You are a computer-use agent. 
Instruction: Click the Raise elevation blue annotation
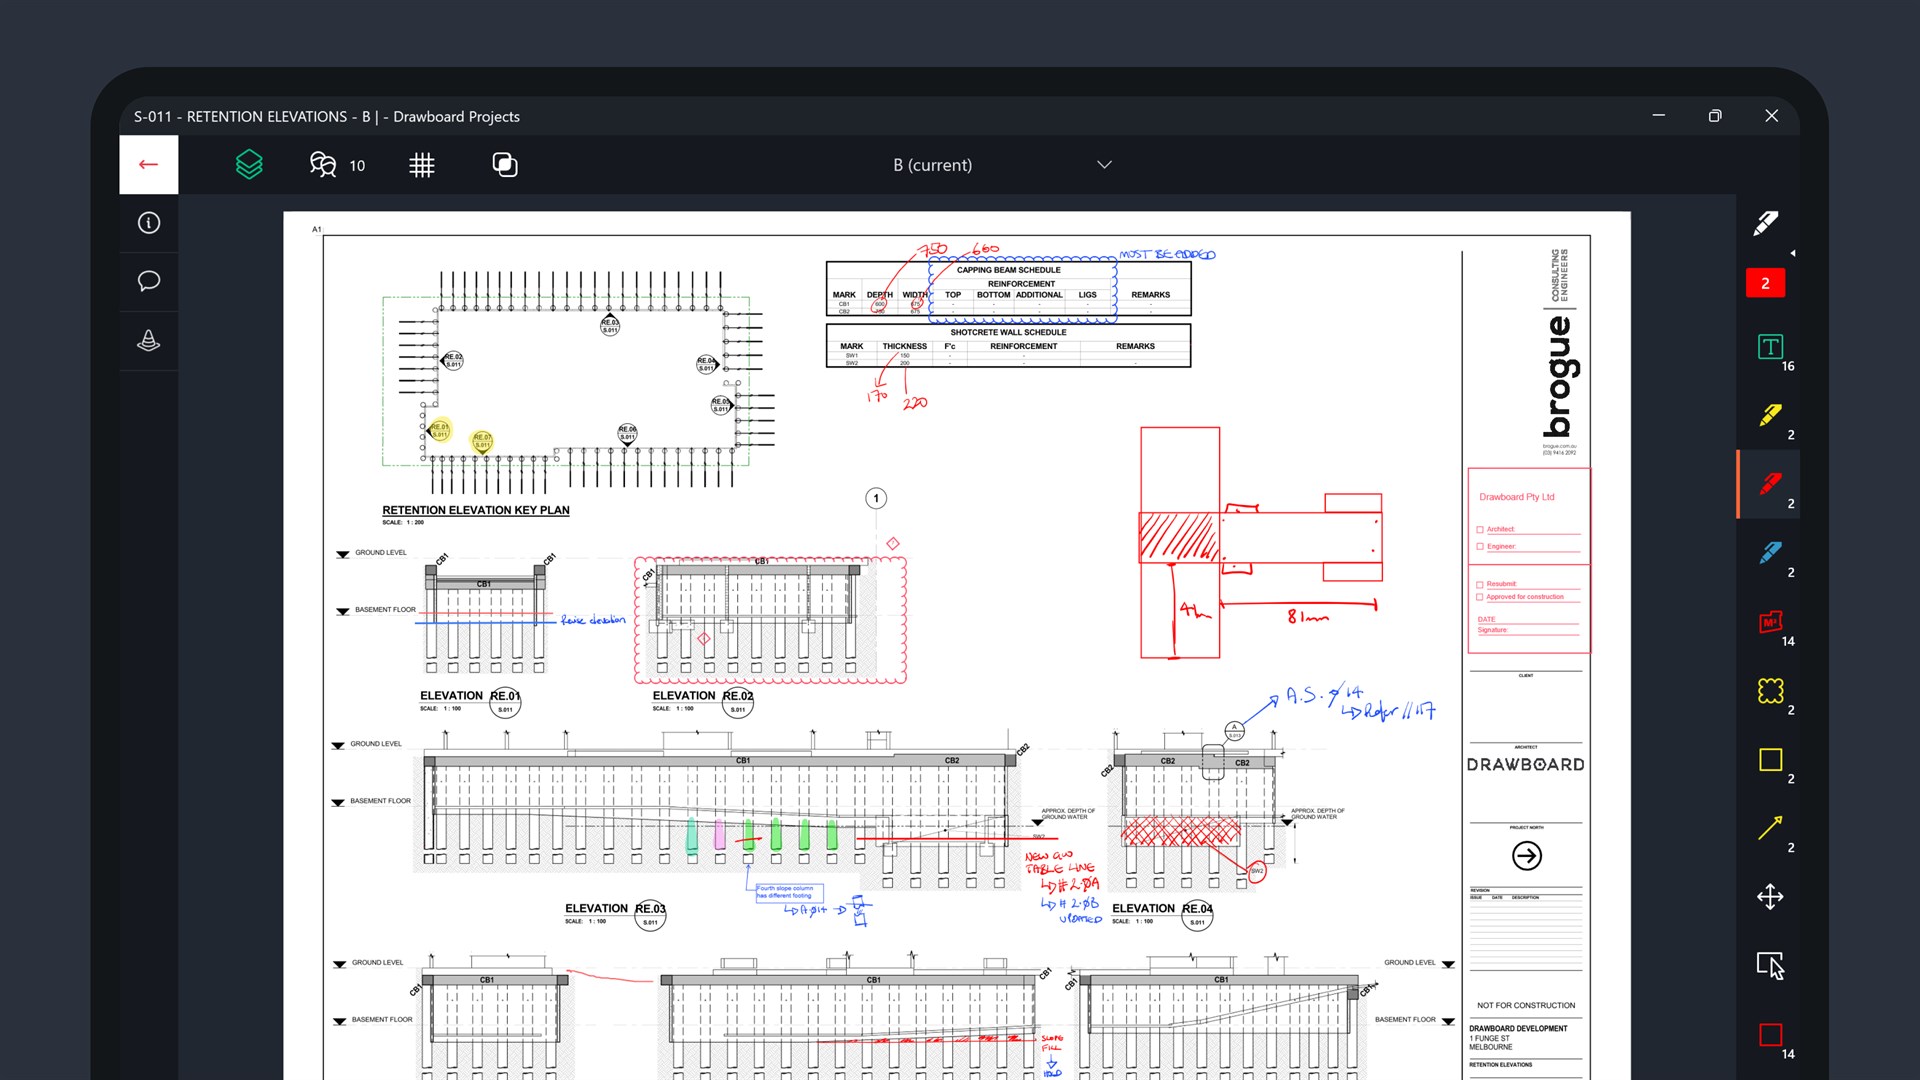593,620
